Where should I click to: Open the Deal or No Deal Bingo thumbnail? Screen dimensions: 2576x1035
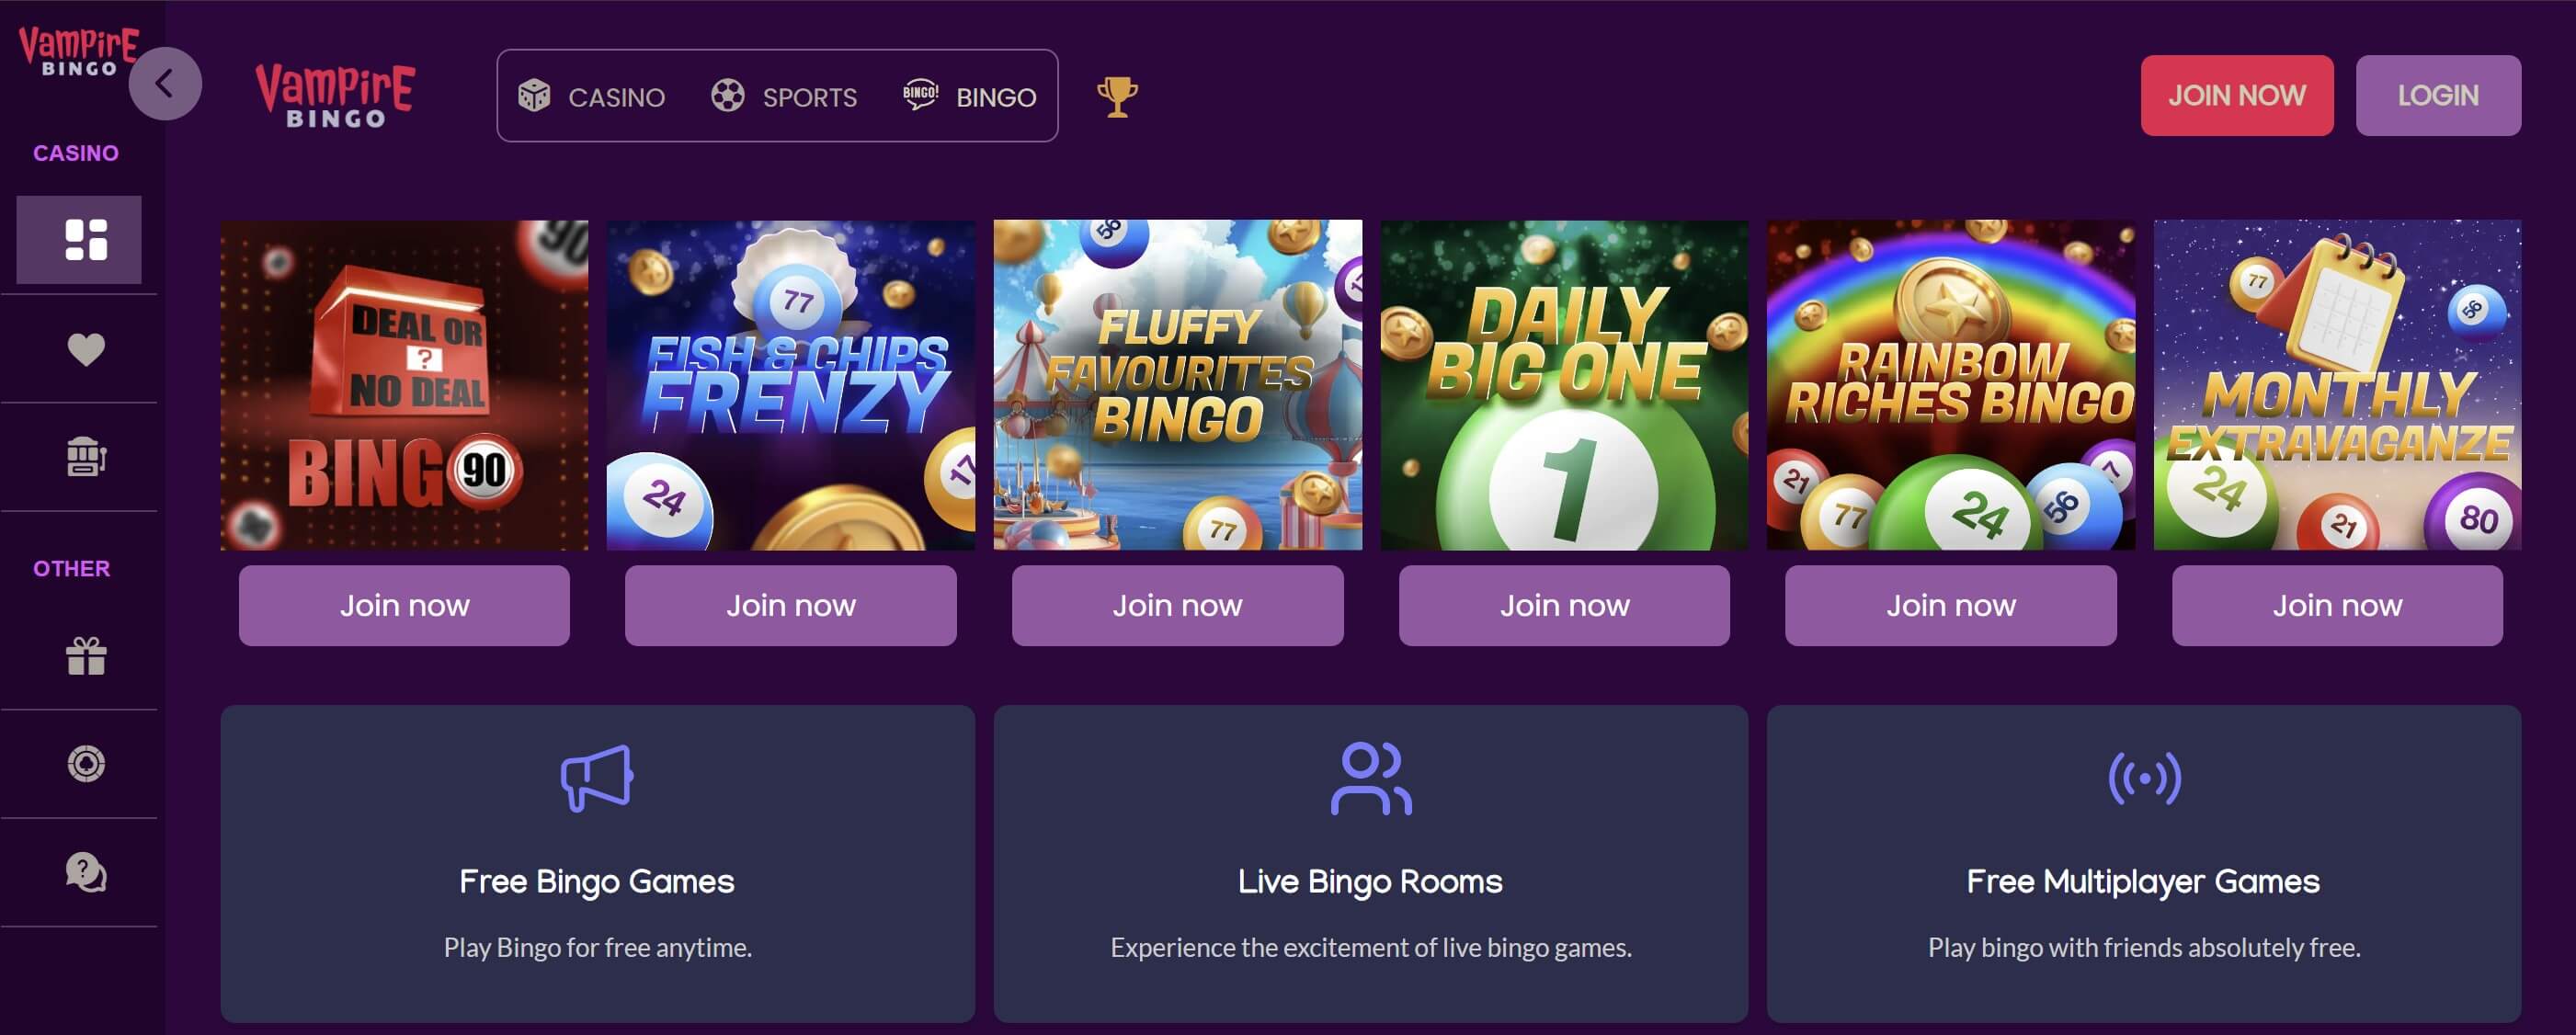[x=404, y=385]
